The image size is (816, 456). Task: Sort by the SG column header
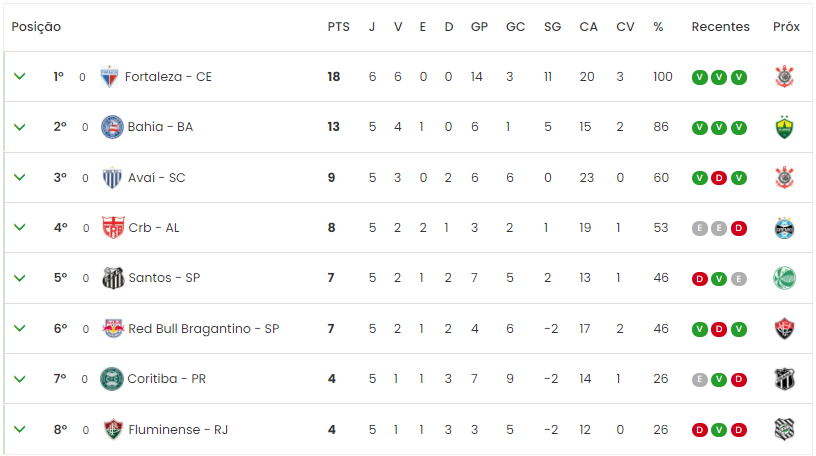[552, 27]
